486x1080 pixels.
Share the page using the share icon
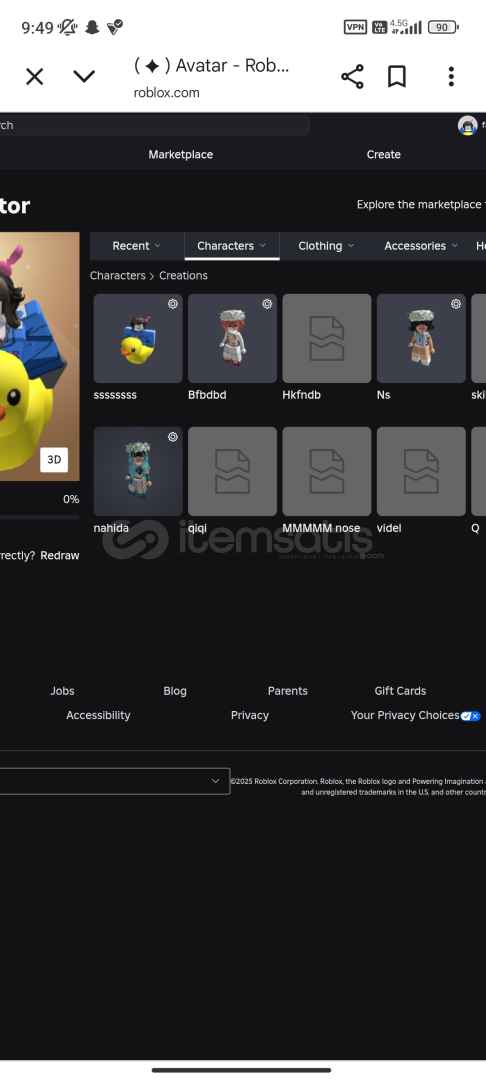352,76
